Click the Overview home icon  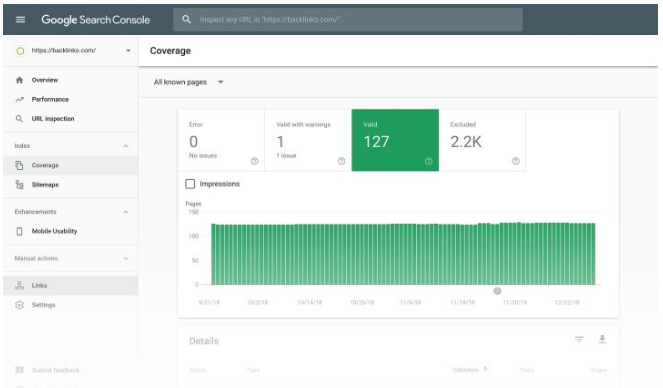19,80
